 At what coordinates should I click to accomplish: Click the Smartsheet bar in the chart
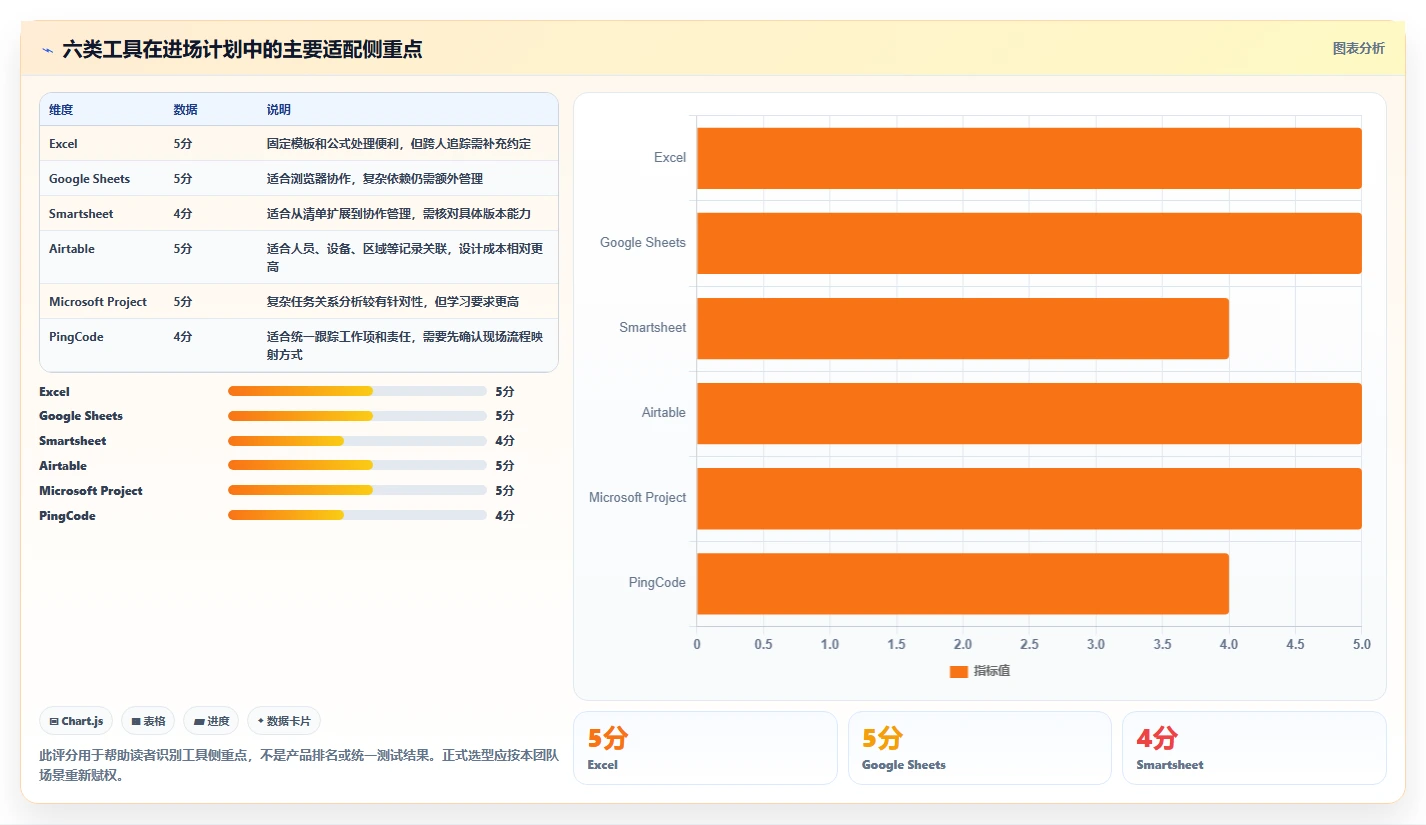[x=962, y=328]
